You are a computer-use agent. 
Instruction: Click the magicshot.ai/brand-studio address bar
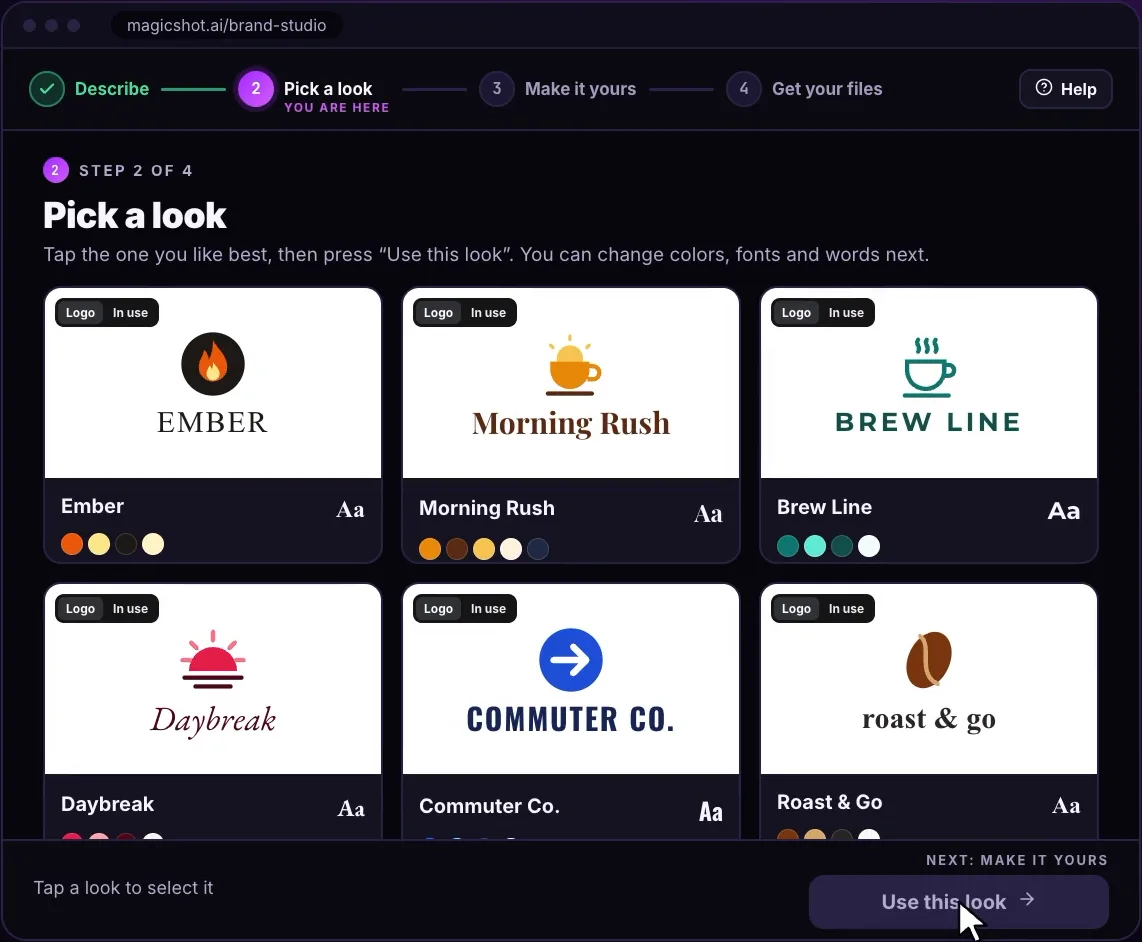(227, 25)
